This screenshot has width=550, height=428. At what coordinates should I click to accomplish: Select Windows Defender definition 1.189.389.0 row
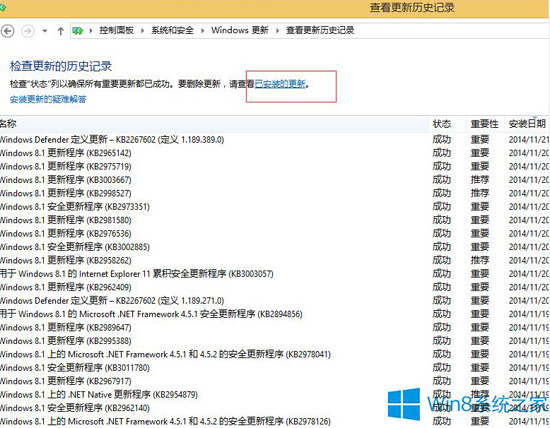tap(275, 140)
